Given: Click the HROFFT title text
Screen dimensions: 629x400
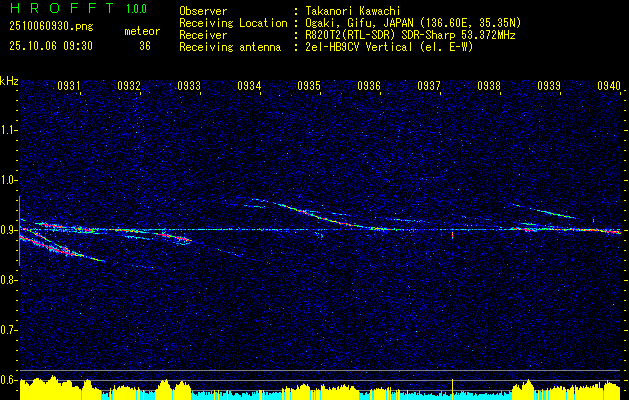Looking at the screenshot, I should click(x=62, y=8).
